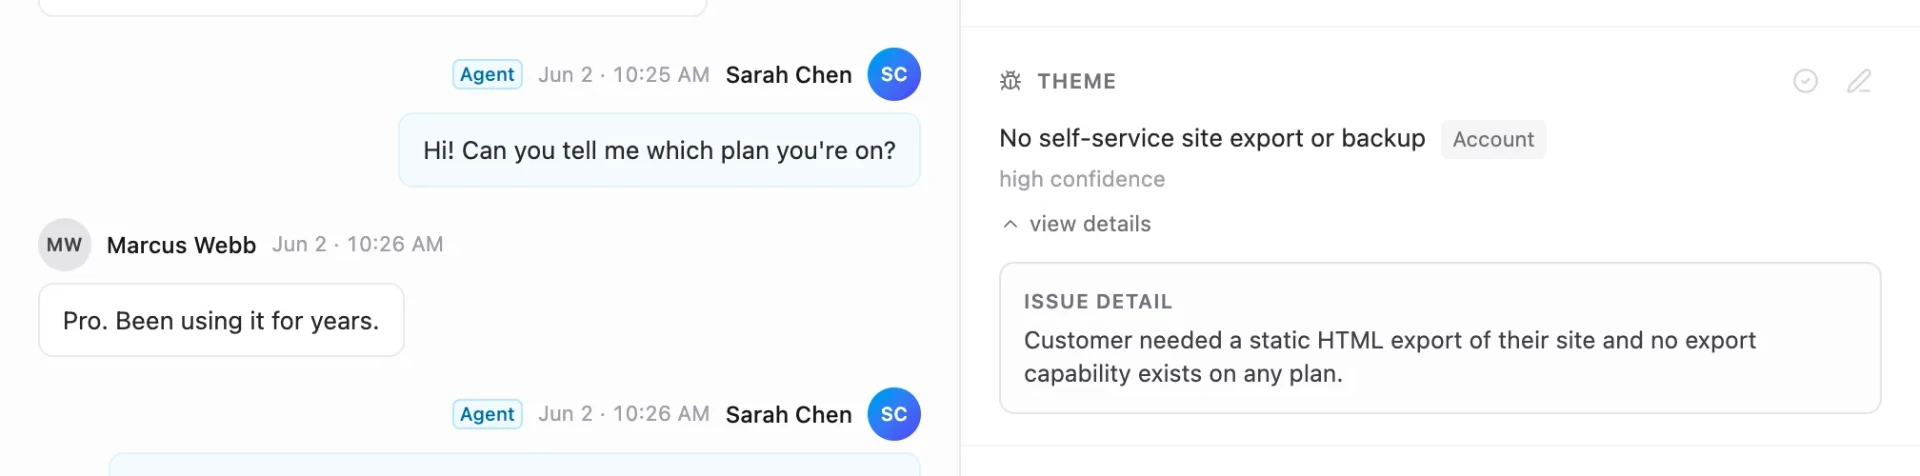
Task: Open Marcus Webb's MW avatar
Action: (x=65, y=245)
